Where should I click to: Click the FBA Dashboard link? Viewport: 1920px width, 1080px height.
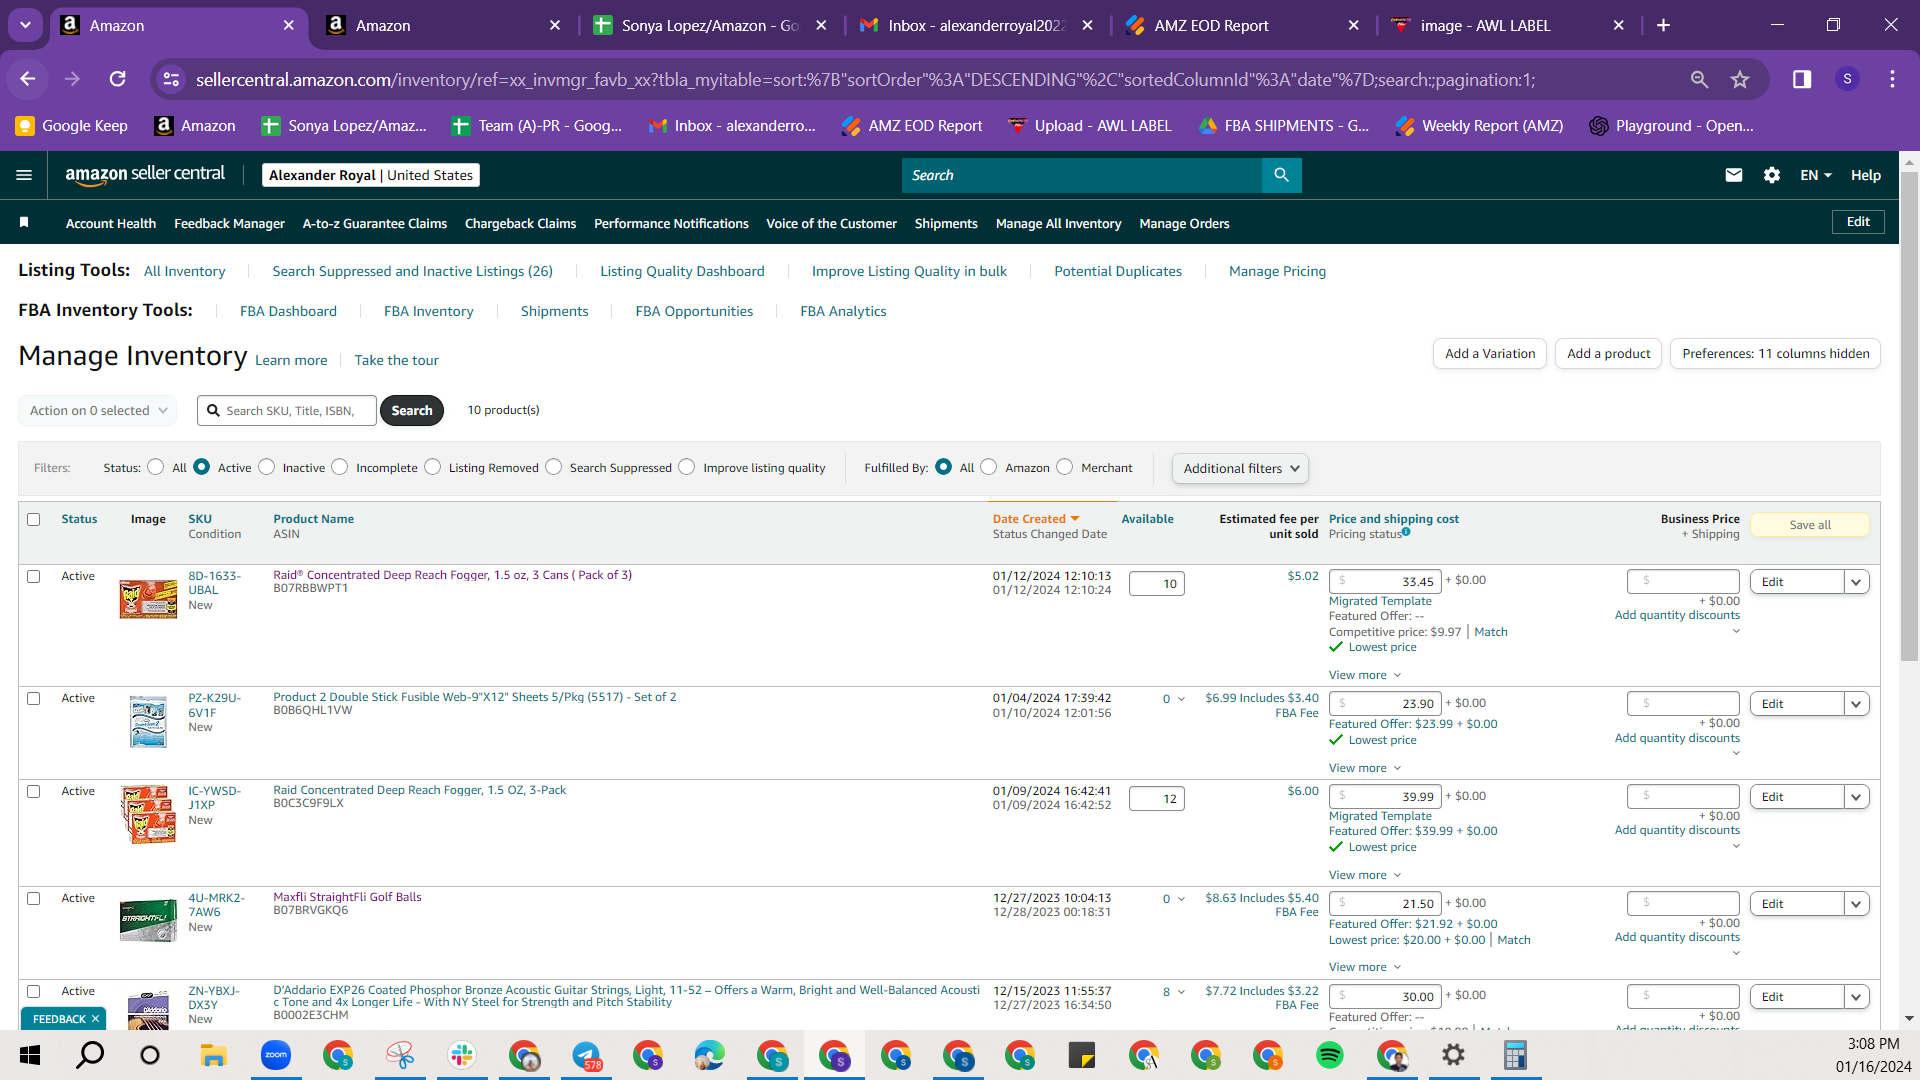(x=288, y=312)
